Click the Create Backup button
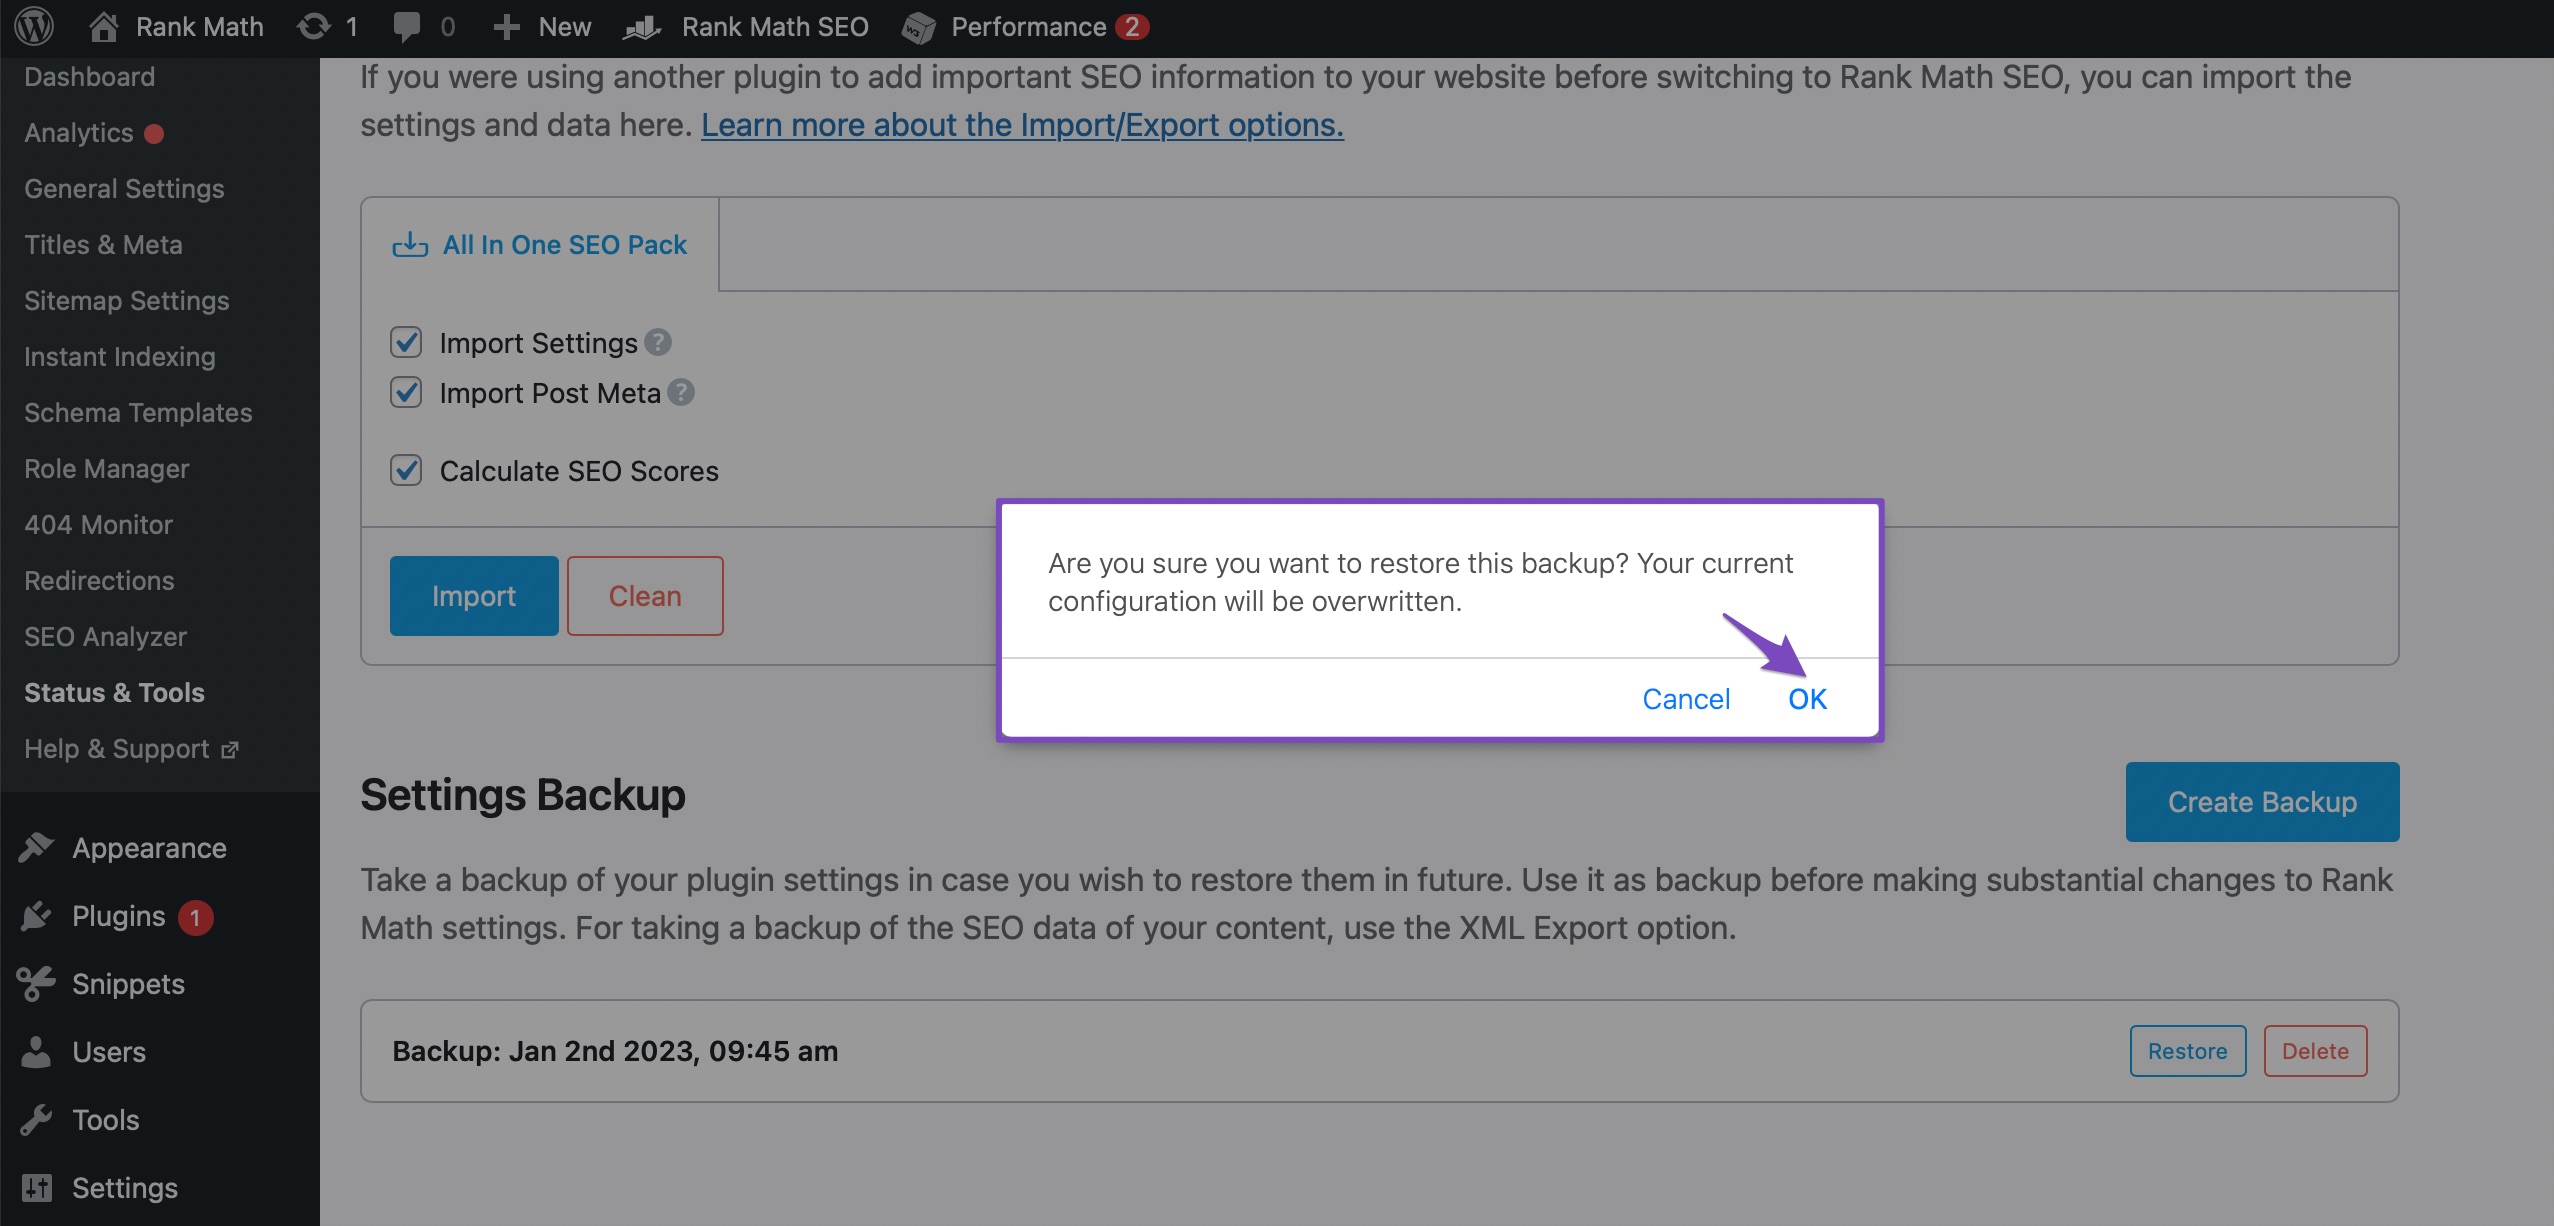Image resolution: width=2554 pixels, height=1226 pixels. coord(2262,802)
